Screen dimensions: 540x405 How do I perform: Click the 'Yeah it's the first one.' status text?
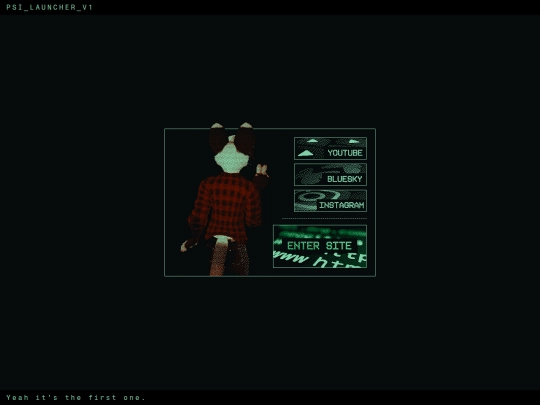coord(76,397)
